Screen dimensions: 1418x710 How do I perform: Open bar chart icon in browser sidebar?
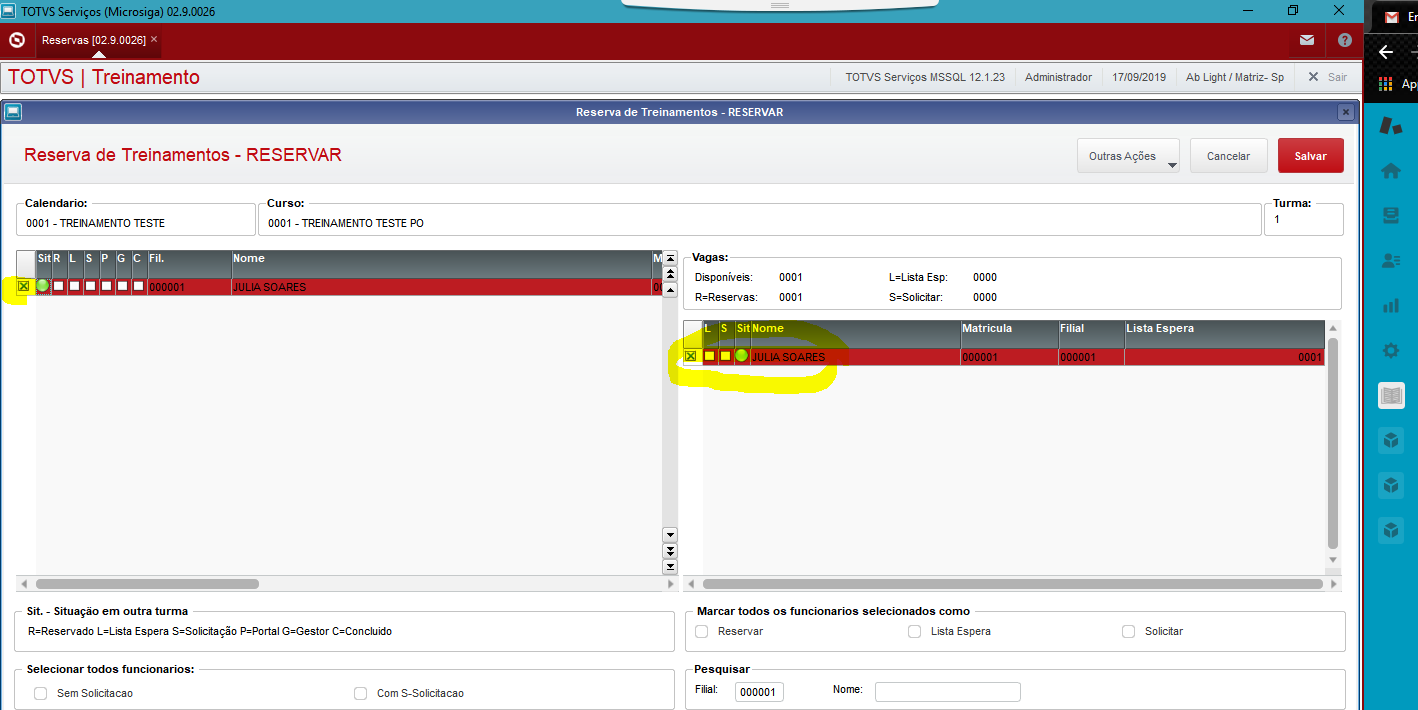pyautogui.click(x=1390, y=306)
